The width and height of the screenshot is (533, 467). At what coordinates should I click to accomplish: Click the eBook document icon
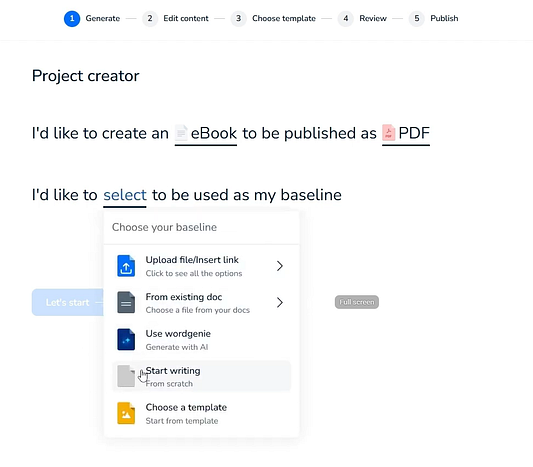(x=181, y=133)
